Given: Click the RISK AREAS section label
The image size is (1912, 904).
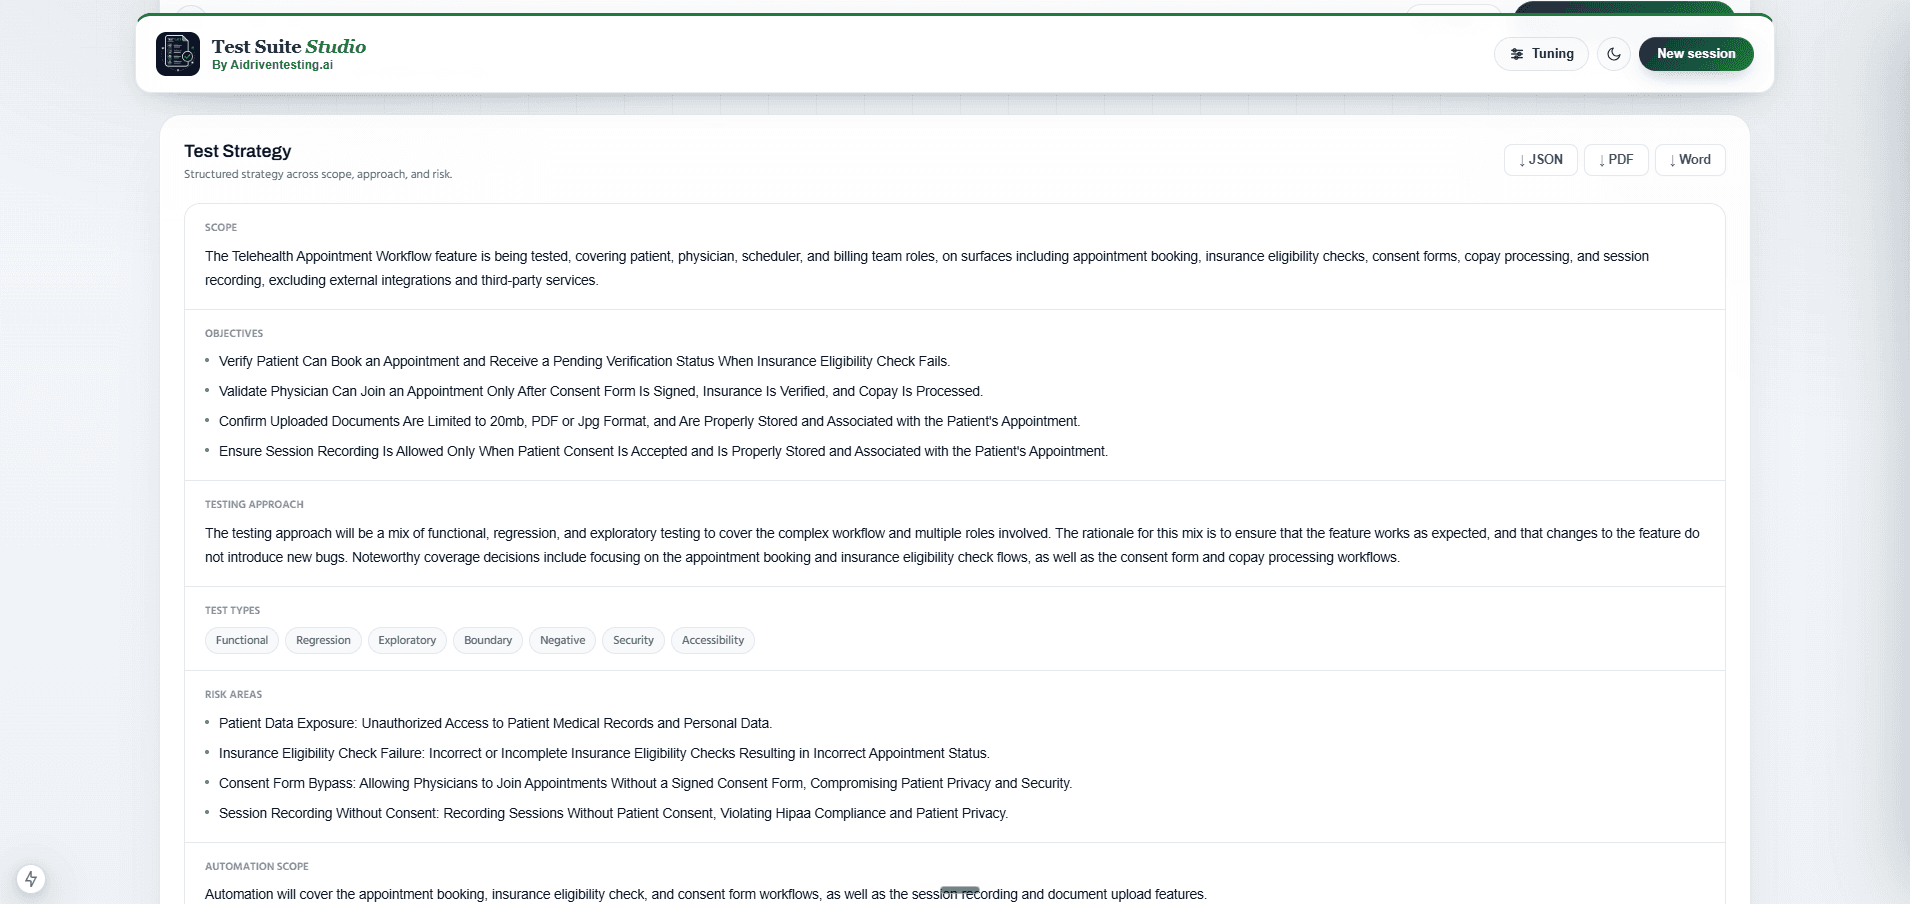Looking at the screenshot, I should (233, 695).
